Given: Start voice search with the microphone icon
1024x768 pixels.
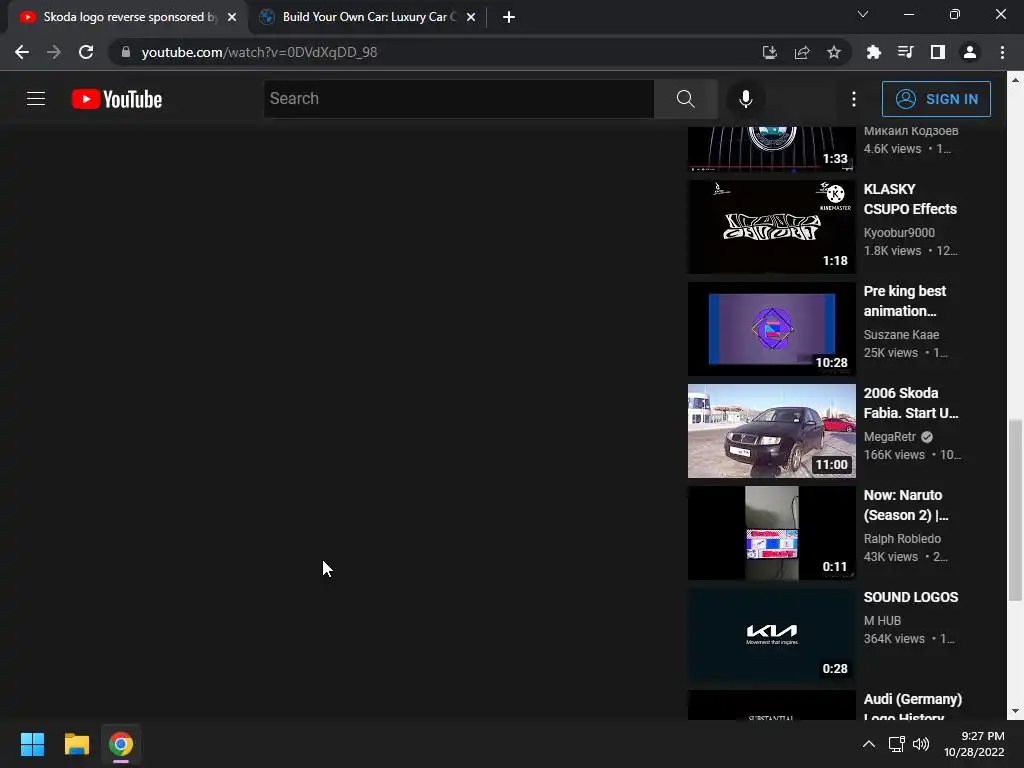Looking at the screenshot, I should point(745,99).
